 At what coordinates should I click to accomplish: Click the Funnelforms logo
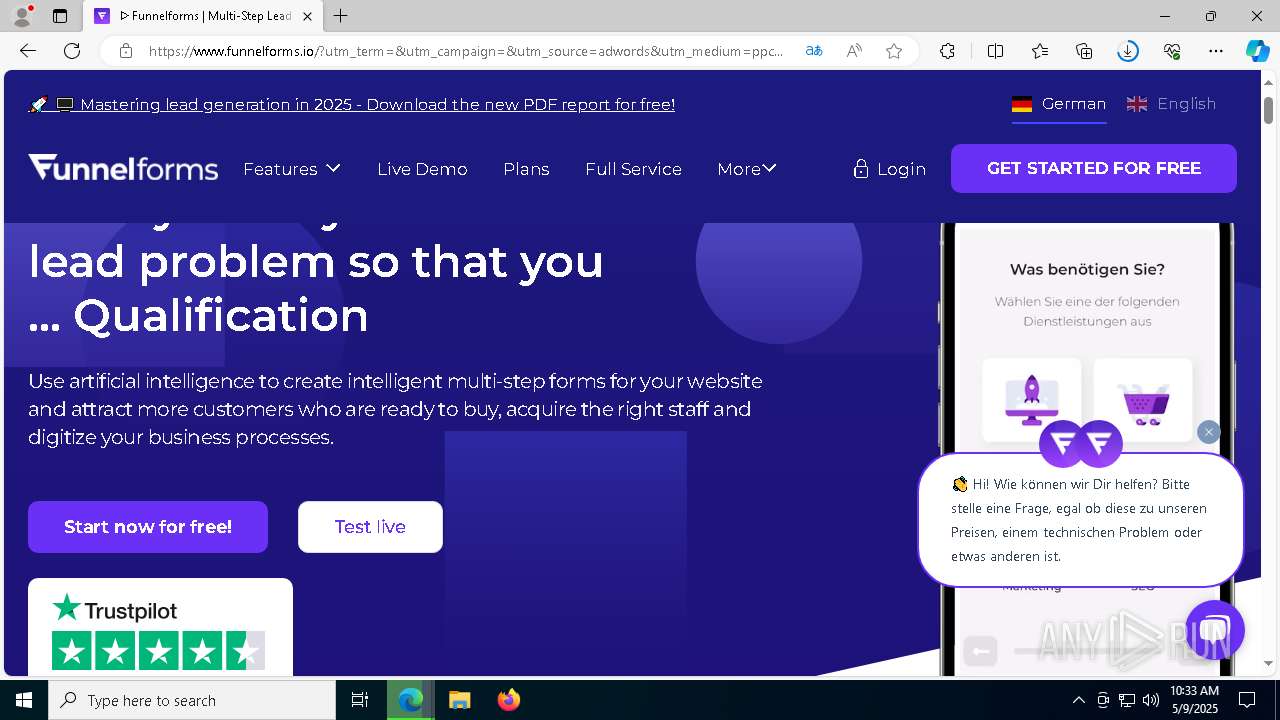click(x=123, y=168)
